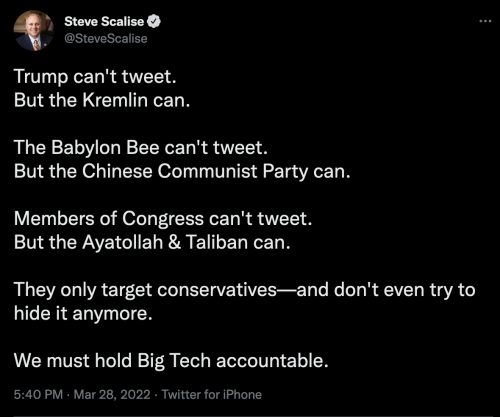Click the Ayatollah & Taliban sentence
The image size is (500, 417).
pos(152,242)
